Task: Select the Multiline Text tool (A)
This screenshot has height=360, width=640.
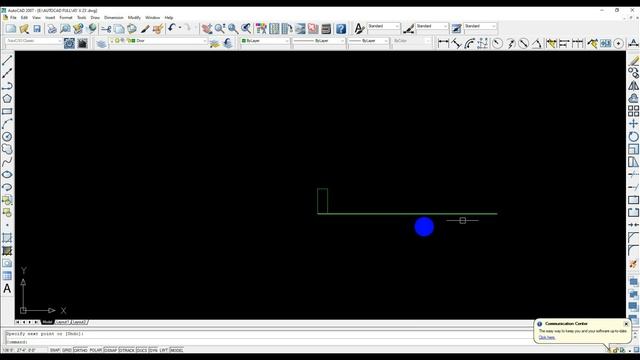Action: pos(7,289)
